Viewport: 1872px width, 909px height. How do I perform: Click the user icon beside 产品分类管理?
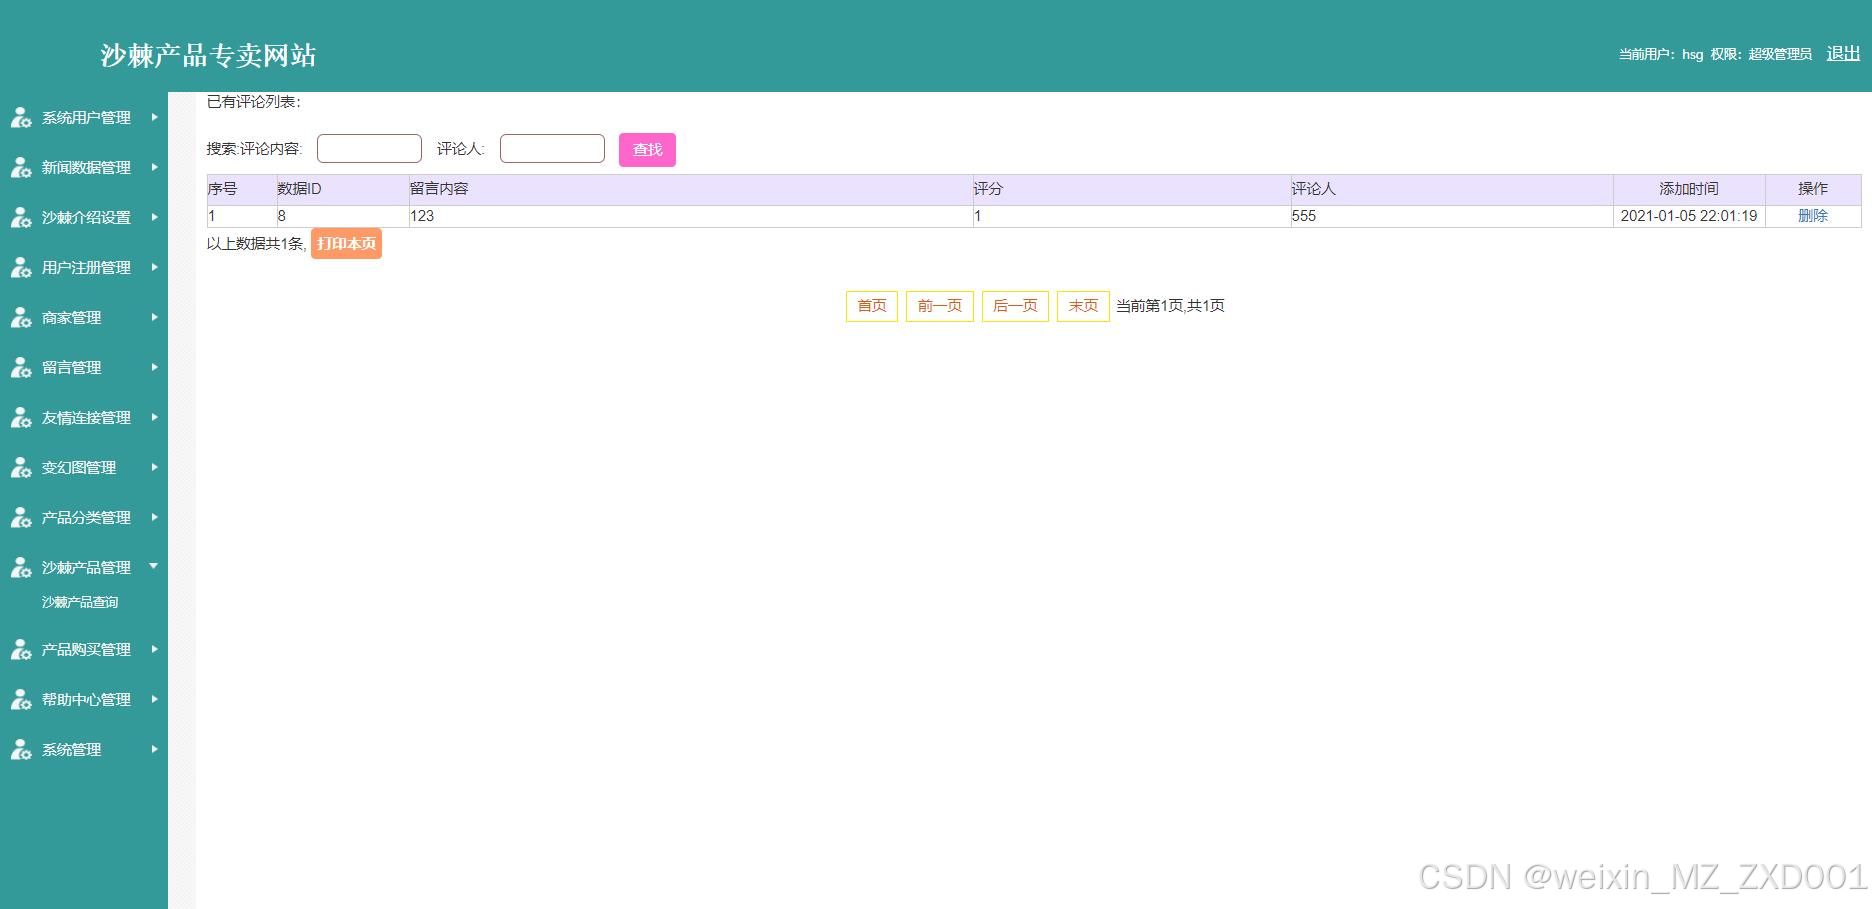21,518
